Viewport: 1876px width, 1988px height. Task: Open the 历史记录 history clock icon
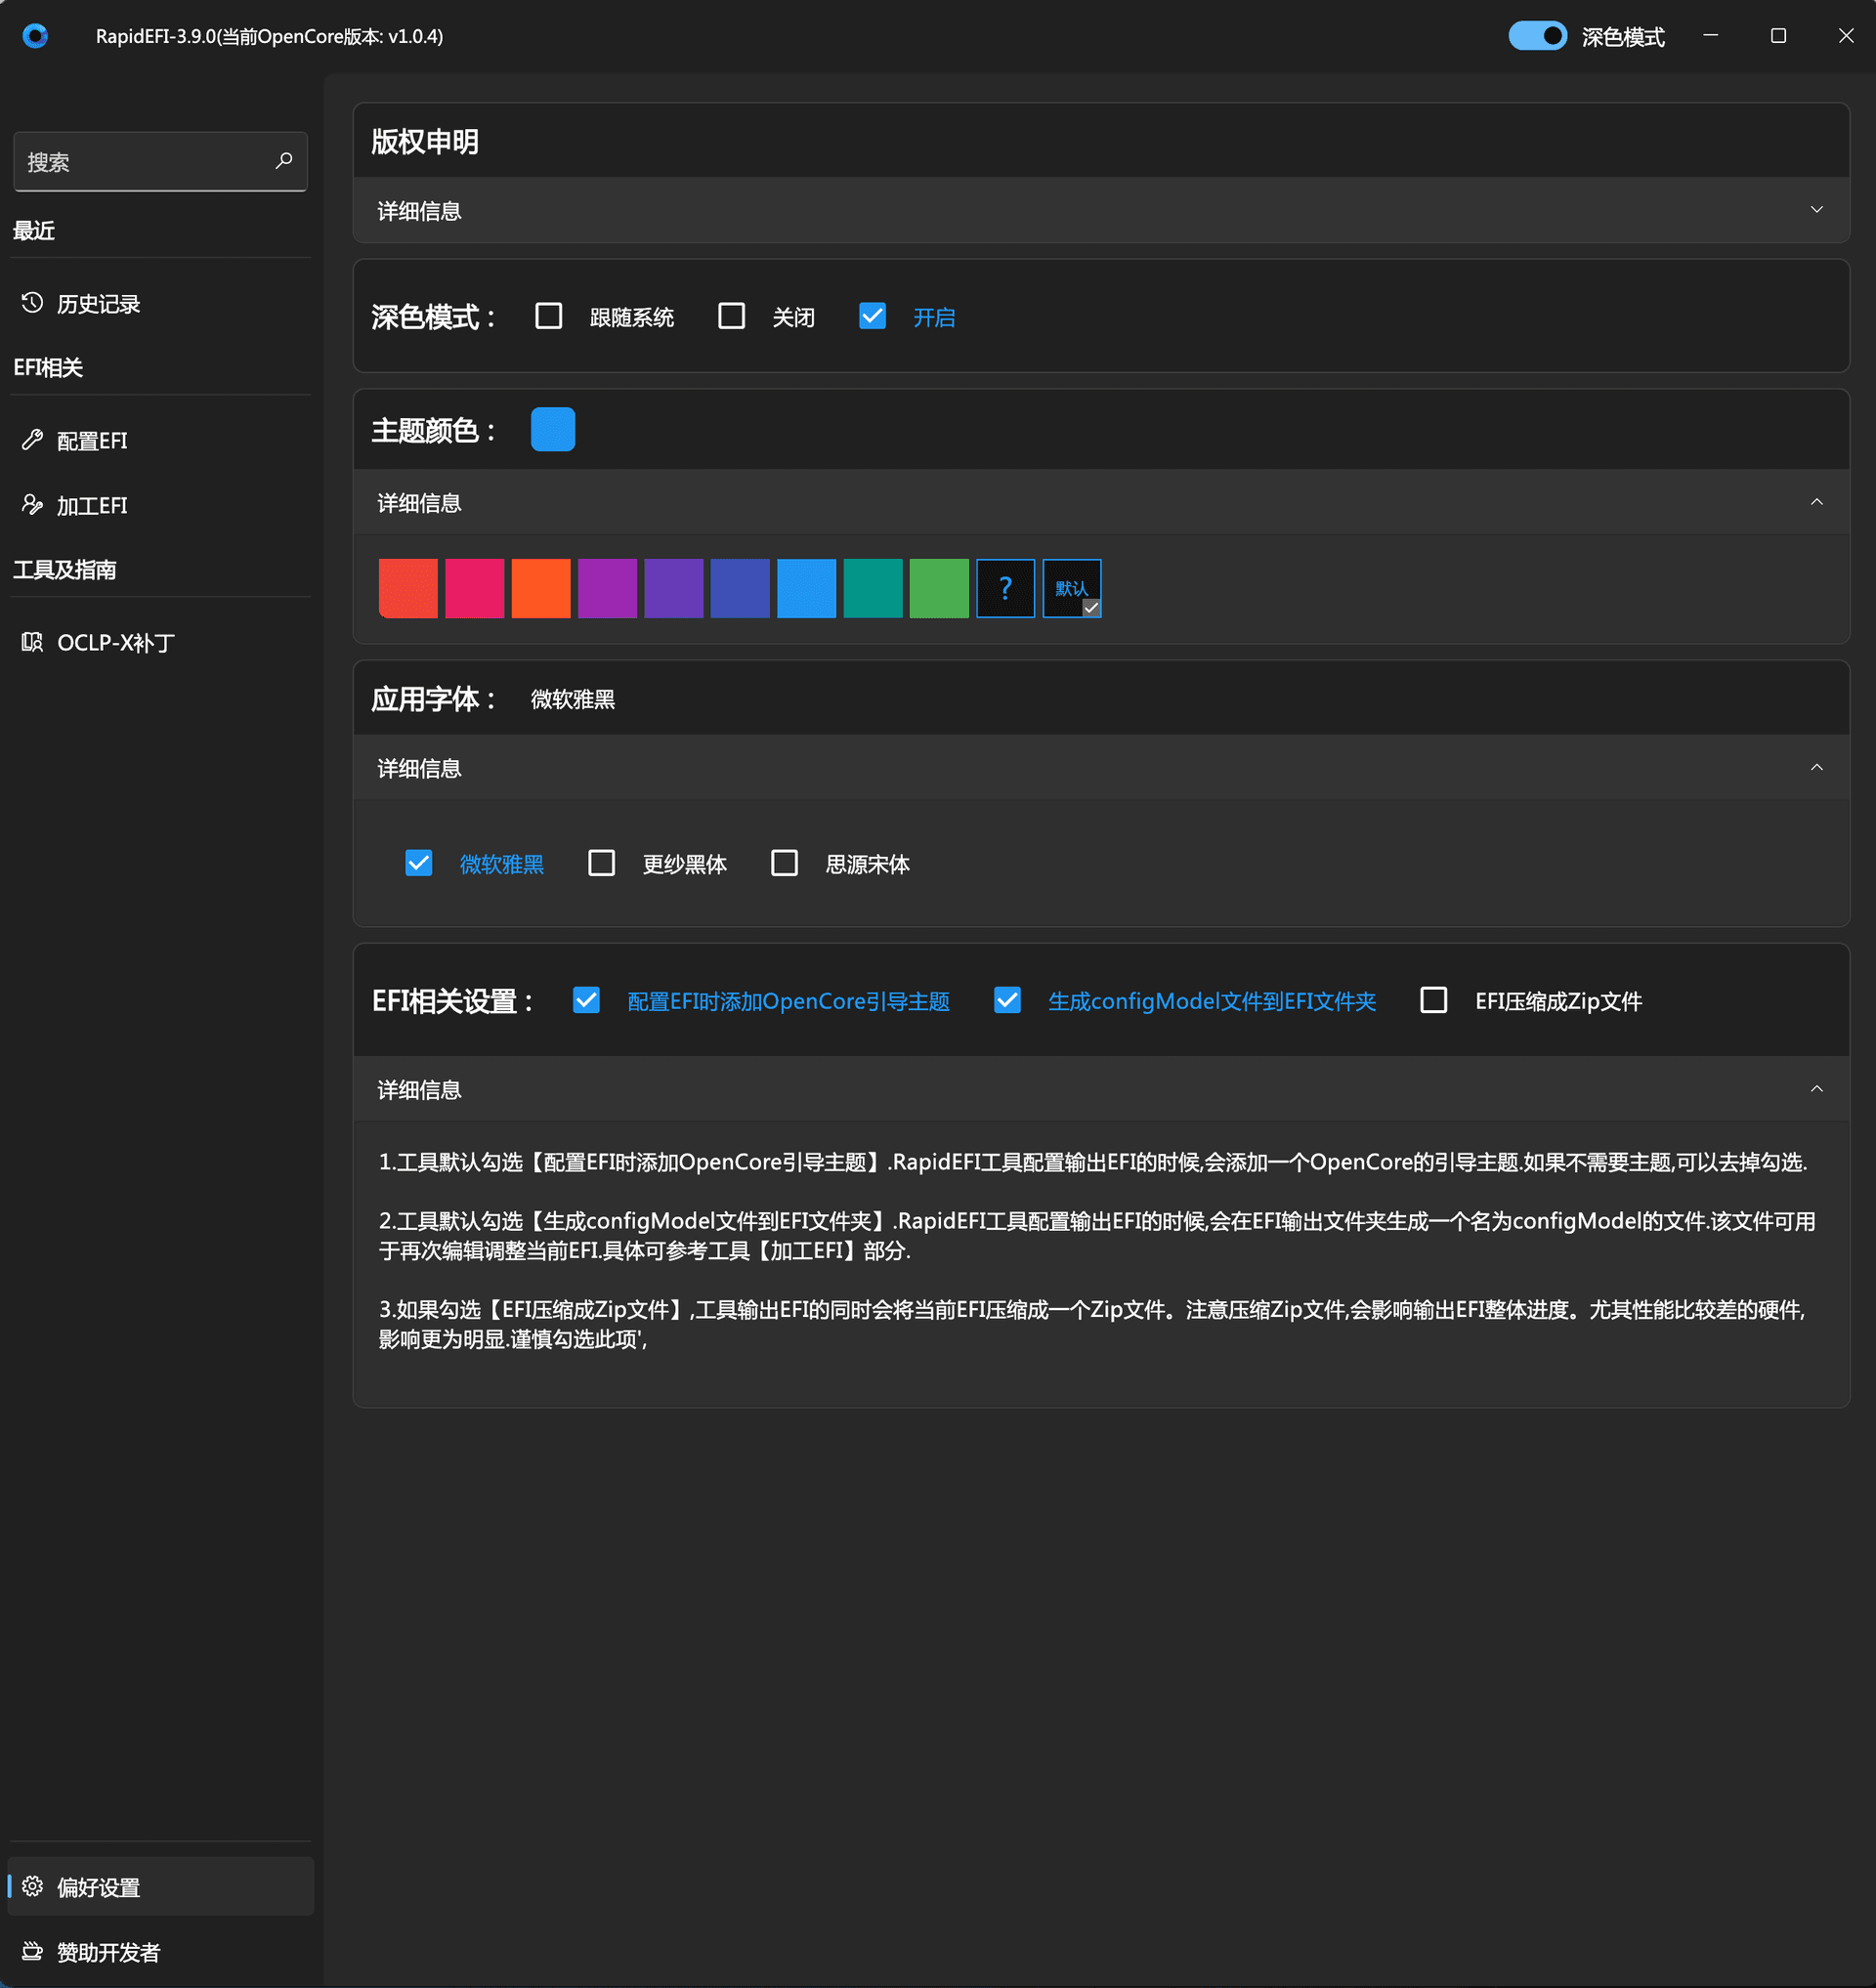click(x=32, y=303)
